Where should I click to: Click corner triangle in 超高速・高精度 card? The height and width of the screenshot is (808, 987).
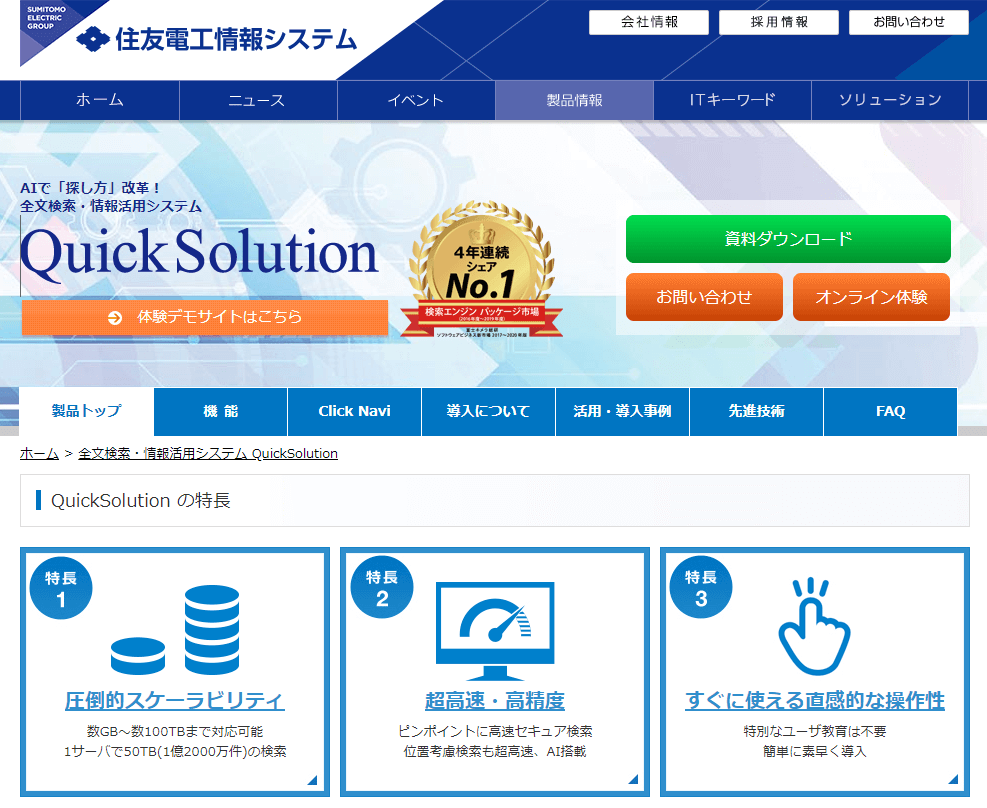coord(633,780)
